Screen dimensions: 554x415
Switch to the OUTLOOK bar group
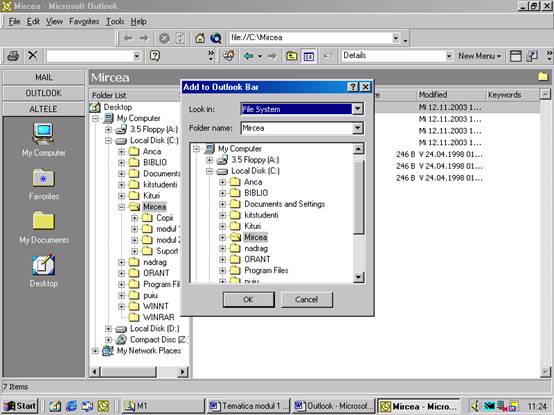[43, 93]
